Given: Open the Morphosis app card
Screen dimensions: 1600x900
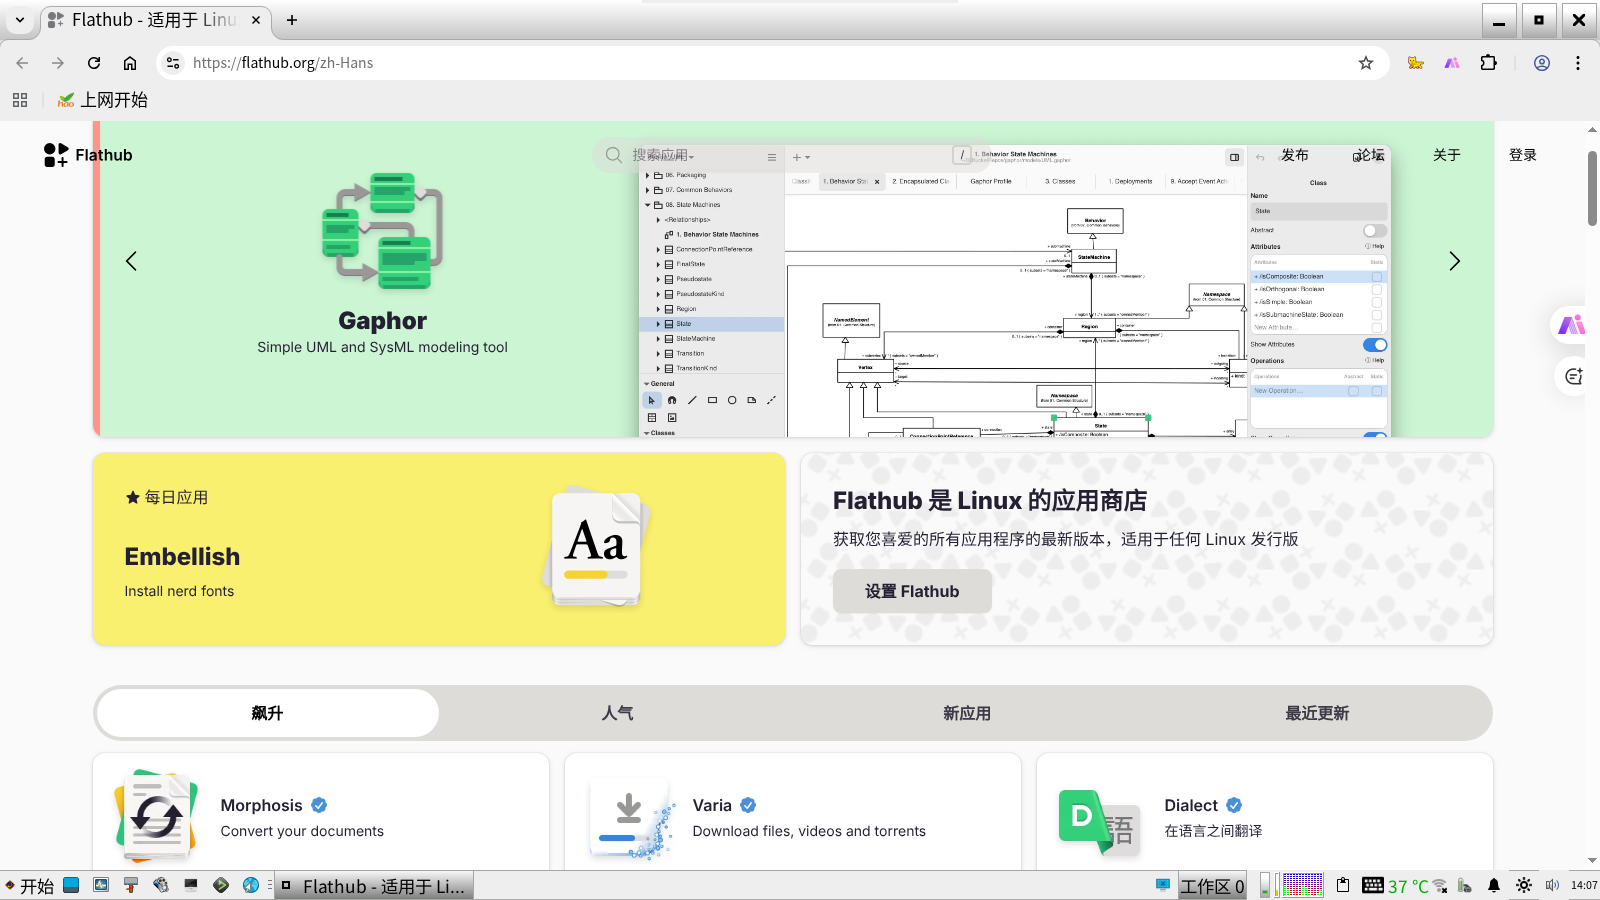Looking at the screenshot, I should pos(321,812).
